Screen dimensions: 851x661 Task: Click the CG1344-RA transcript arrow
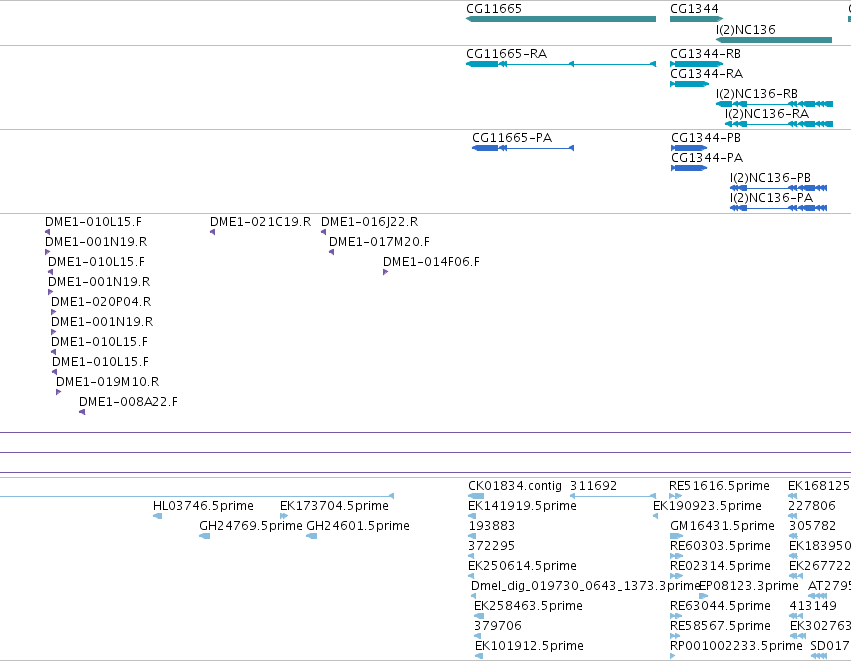click(689, 84)
